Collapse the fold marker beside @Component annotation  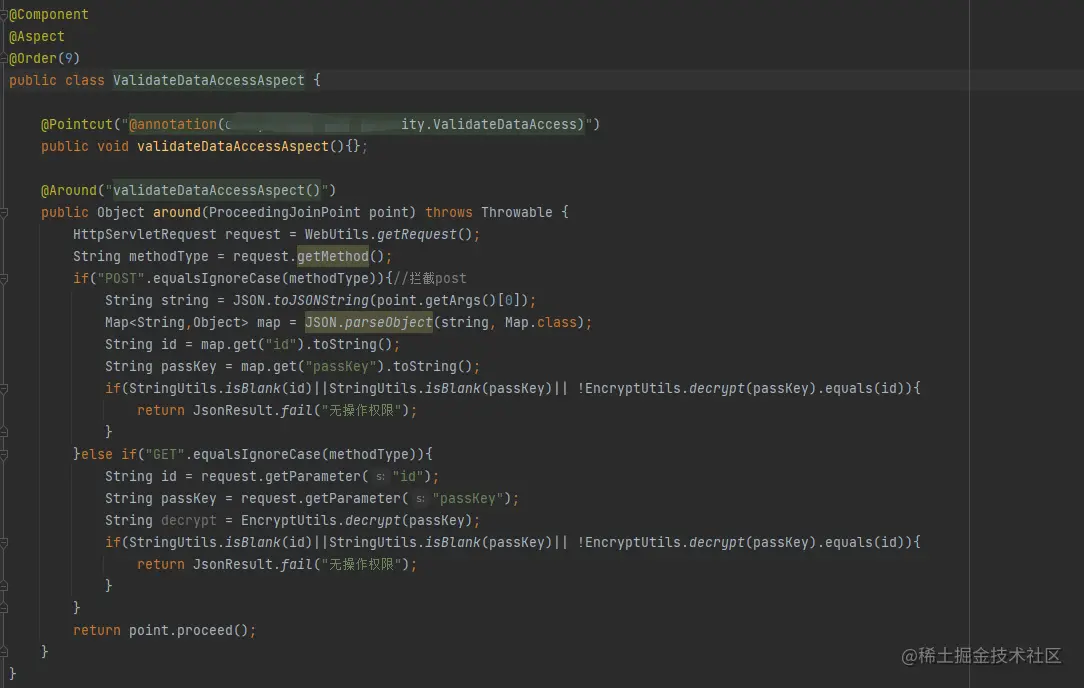click(x=3, y=15)
